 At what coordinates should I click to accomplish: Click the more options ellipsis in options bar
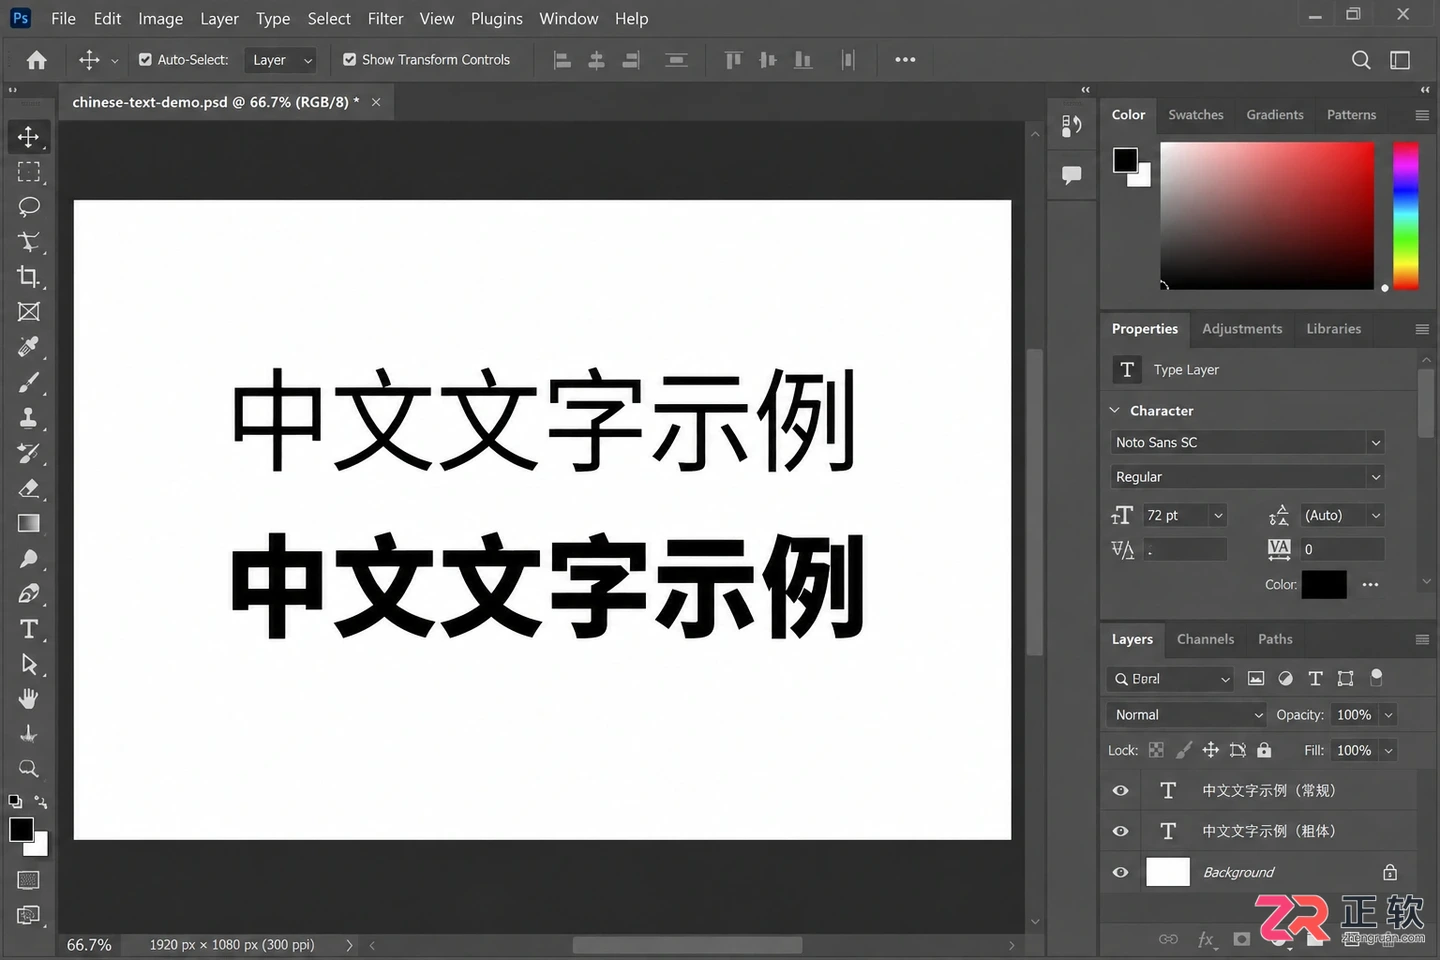coord(905,60)
